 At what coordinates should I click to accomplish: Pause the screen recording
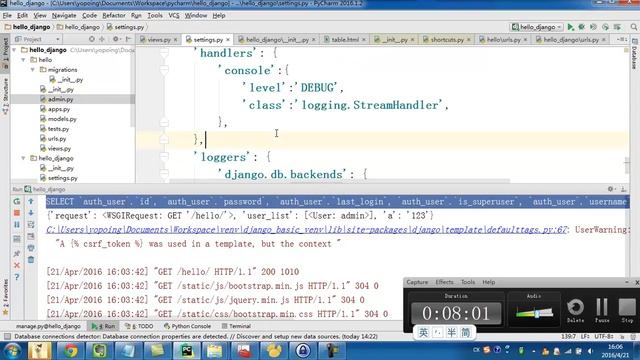602,310
